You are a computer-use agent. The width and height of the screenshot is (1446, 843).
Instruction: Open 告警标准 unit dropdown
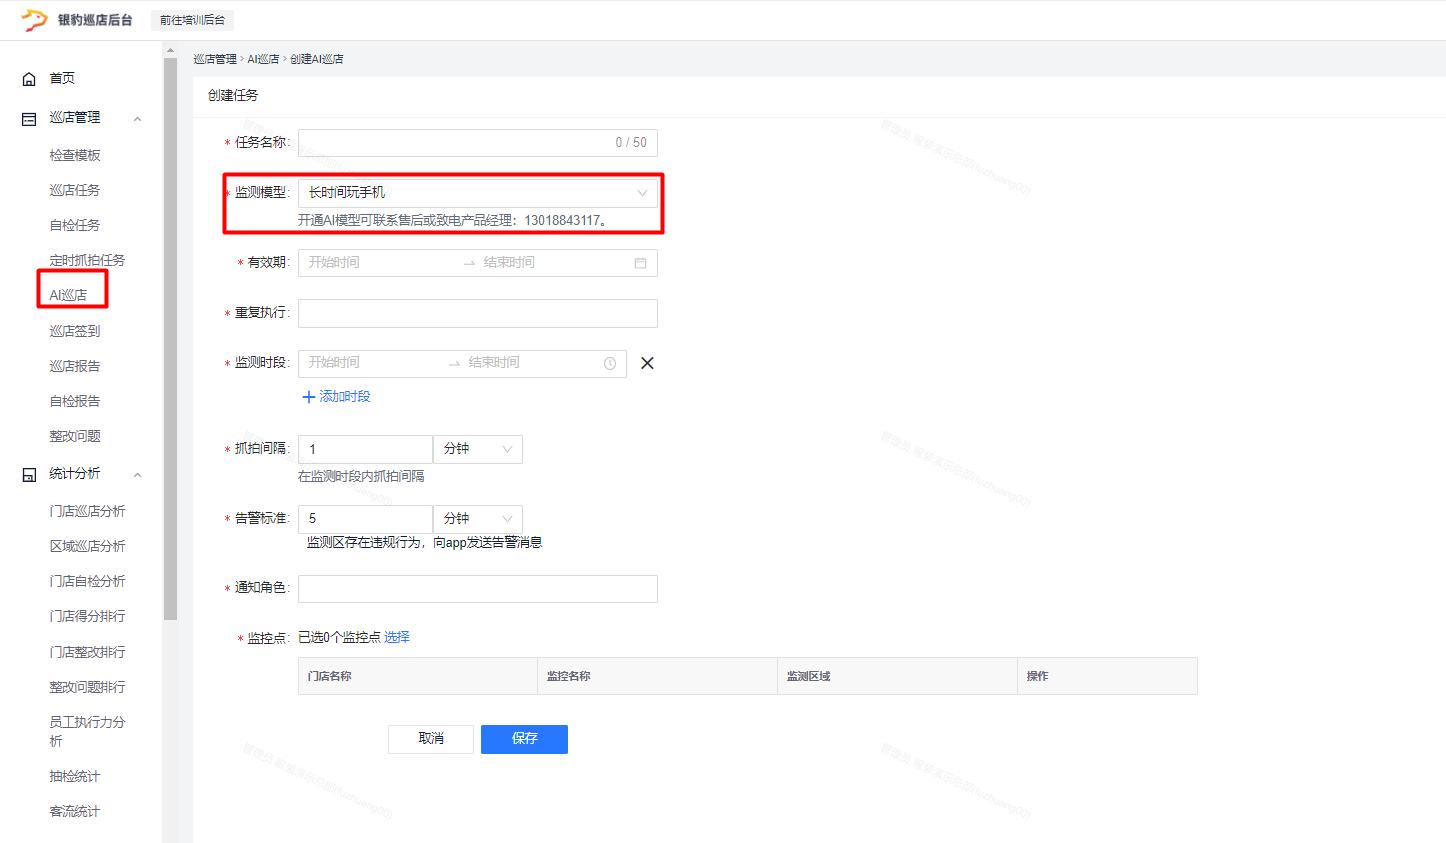(477, 519)
